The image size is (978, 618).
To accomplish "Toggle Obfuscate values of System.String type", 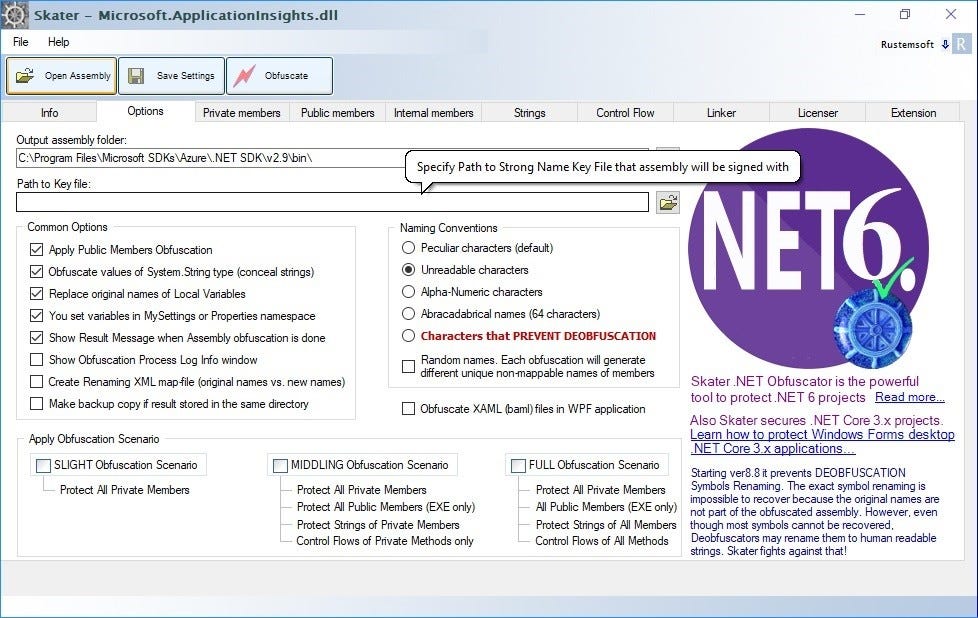I will (x=37, y=272).
